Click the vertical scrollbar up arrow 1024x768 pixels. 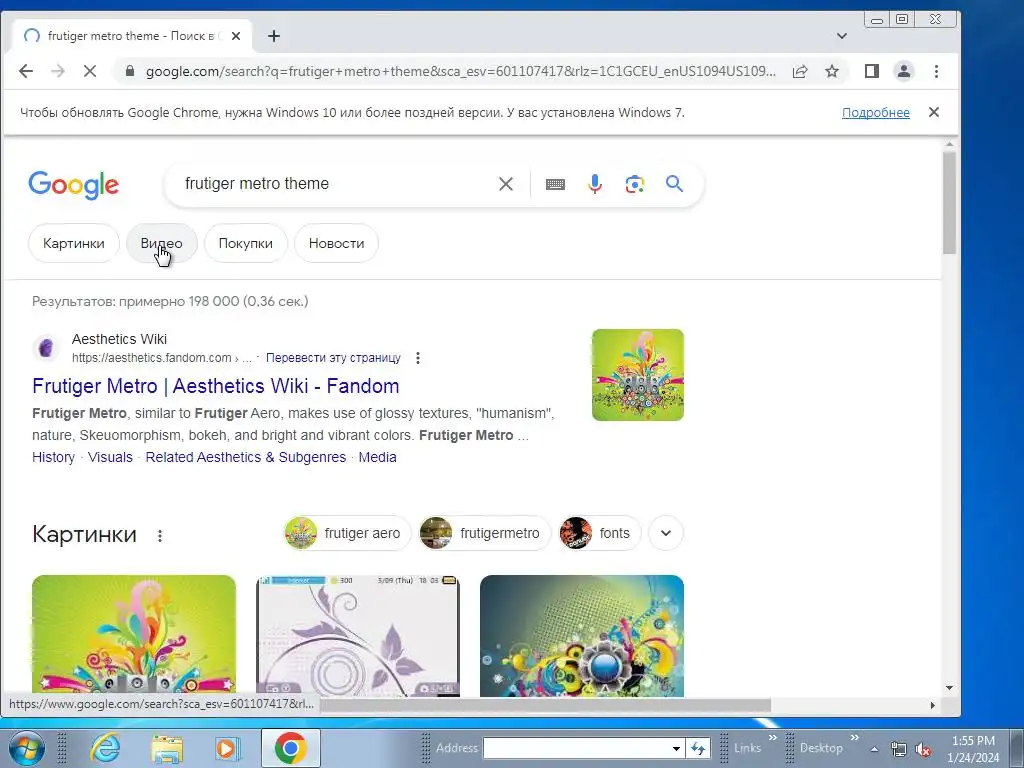(950, 144)
